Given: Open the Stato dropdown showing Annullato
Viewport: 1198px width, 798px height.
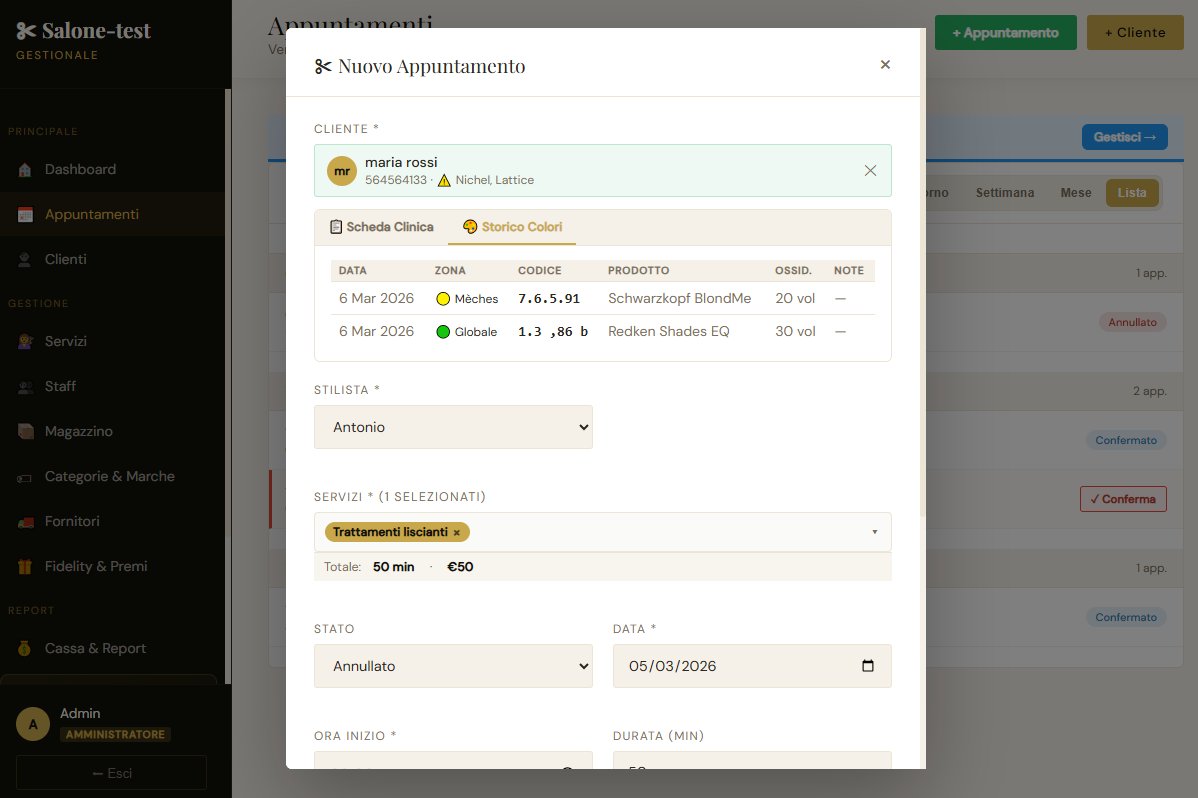Looking at the screenshot, I should pyautogui.click(x=453, y=666).
